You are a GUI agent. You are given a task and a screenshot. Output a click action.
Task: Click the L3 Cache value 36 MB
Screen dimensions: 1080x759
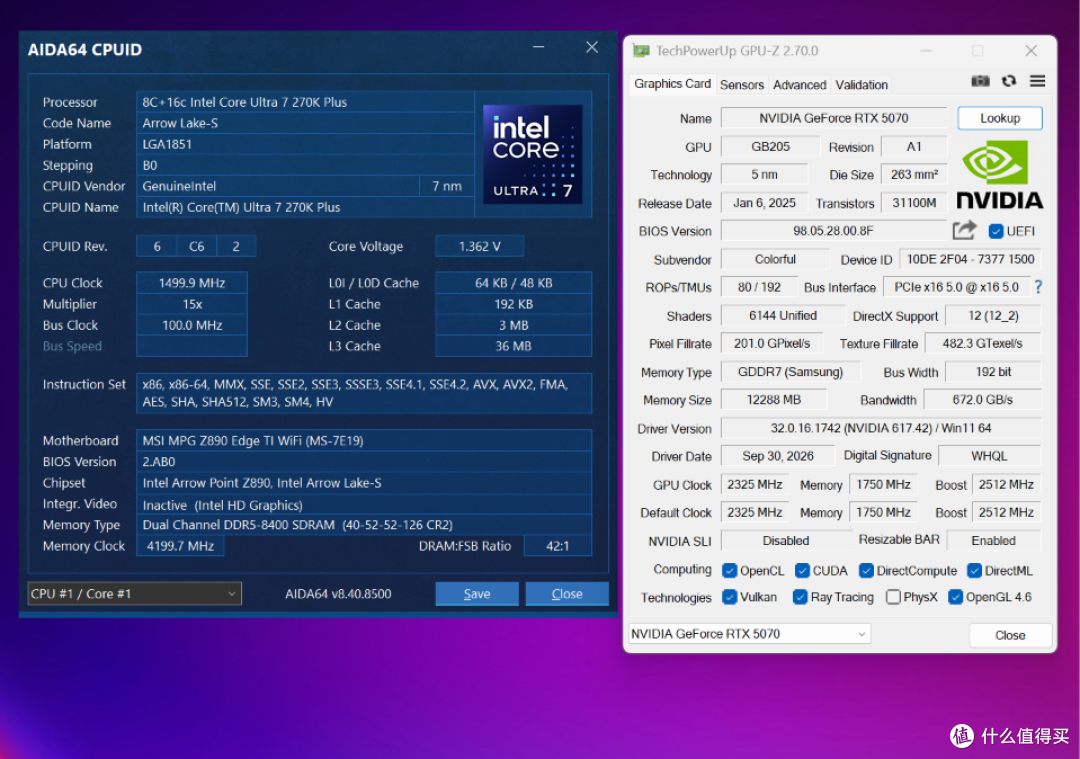click(x=513, y=346)
